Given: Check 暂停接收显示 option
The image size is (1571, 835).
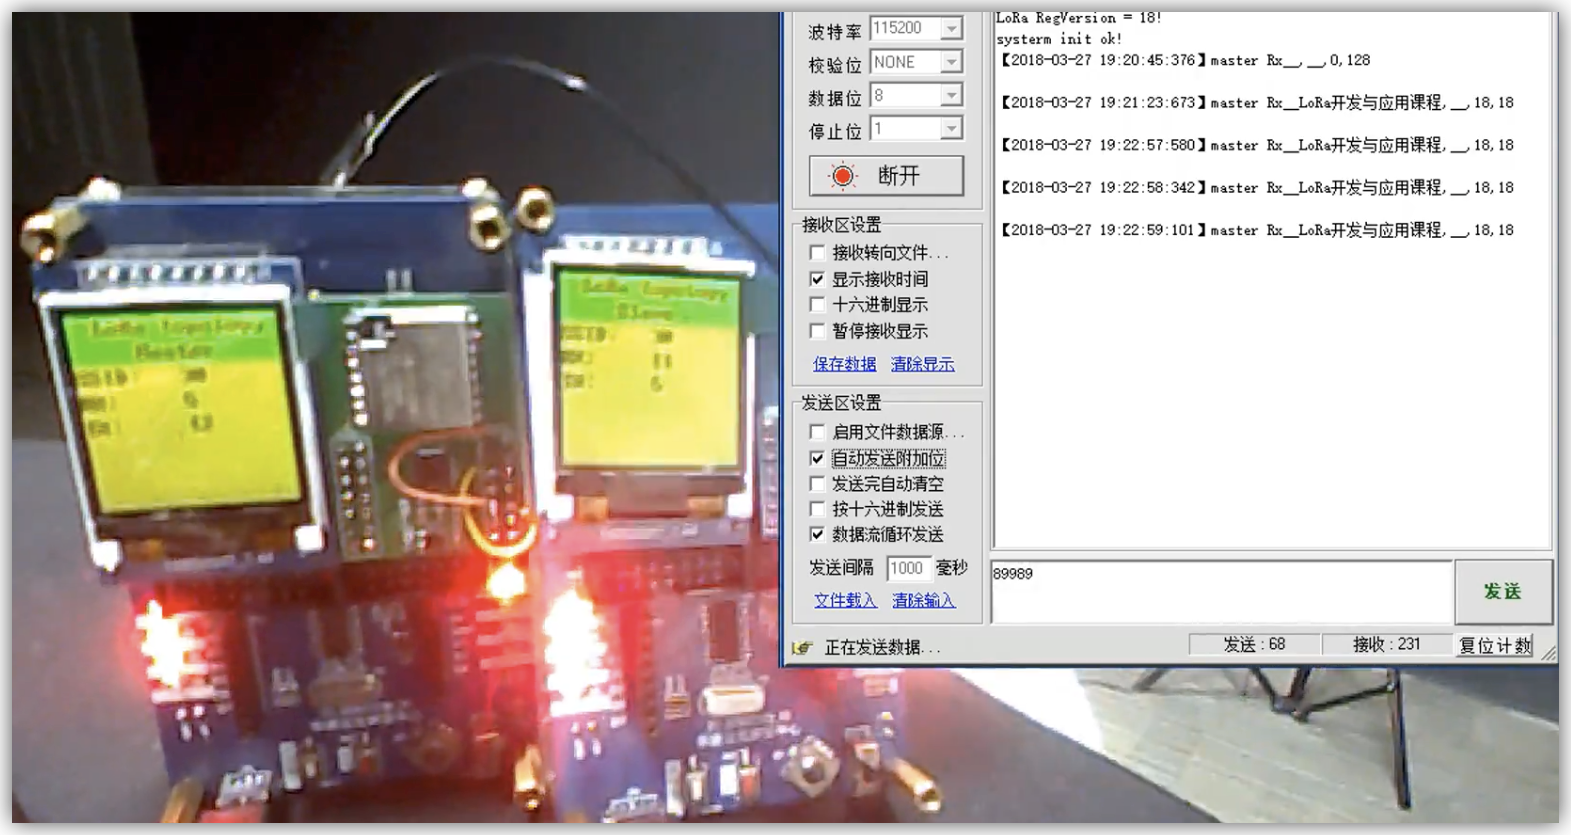Looking at the screenshot, I should click(817, 331).
